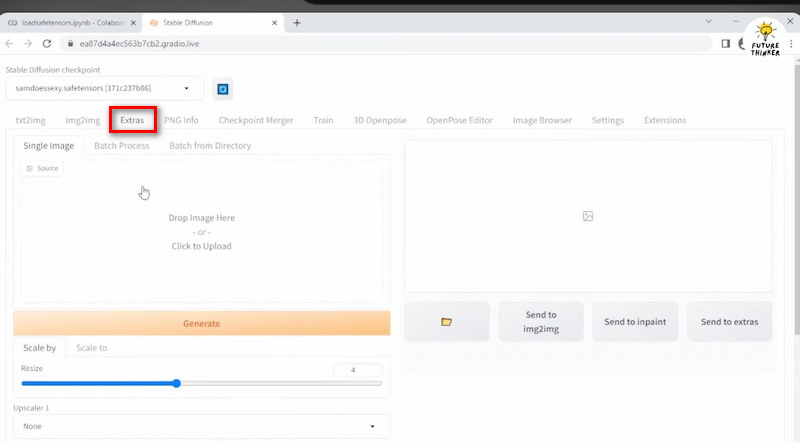Click Send to inpaint button
Image resolution: width=800 pixels, height=443 pixels.
click(x=635, y=322)
